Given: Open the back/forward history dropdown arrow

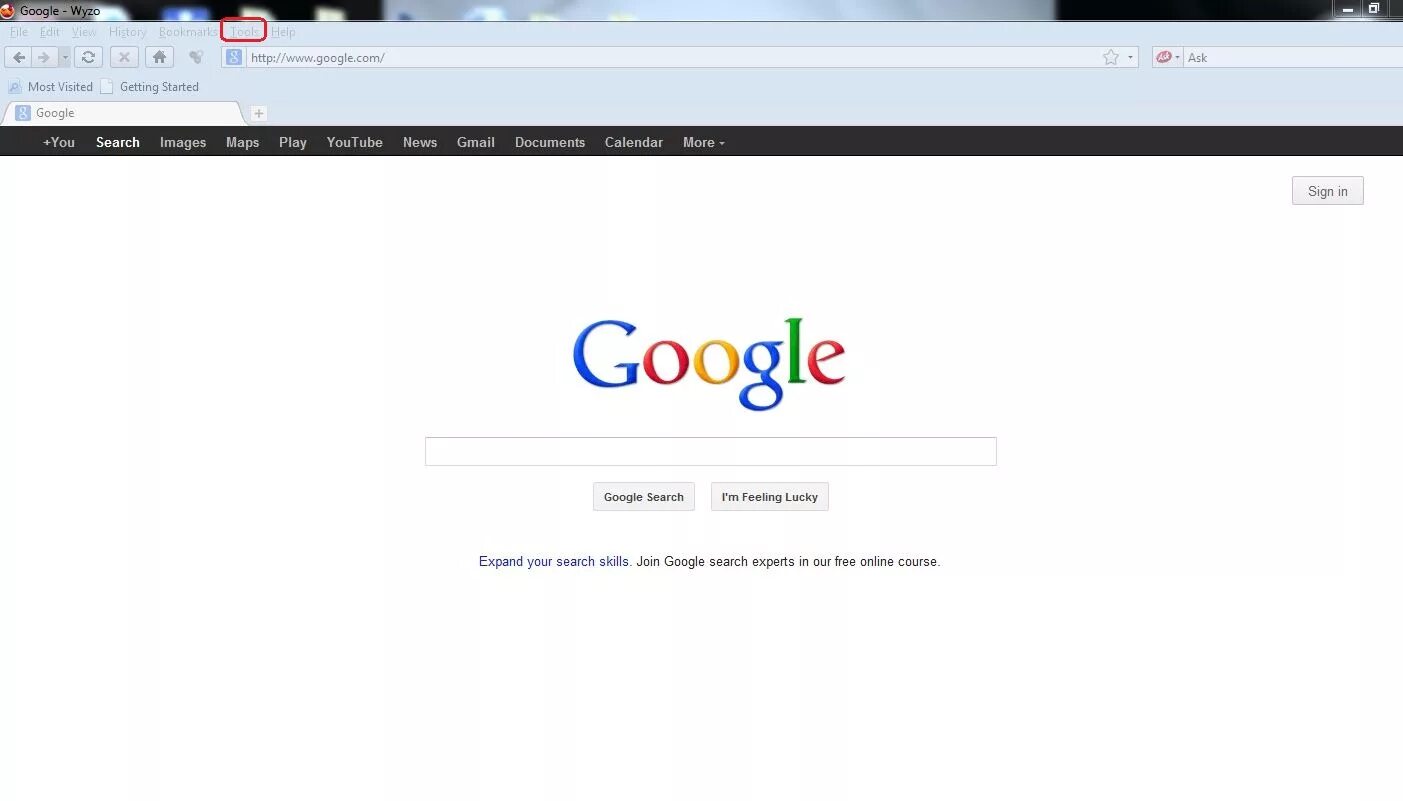Looking at the screenshot, I should click(x=64, y=57).
